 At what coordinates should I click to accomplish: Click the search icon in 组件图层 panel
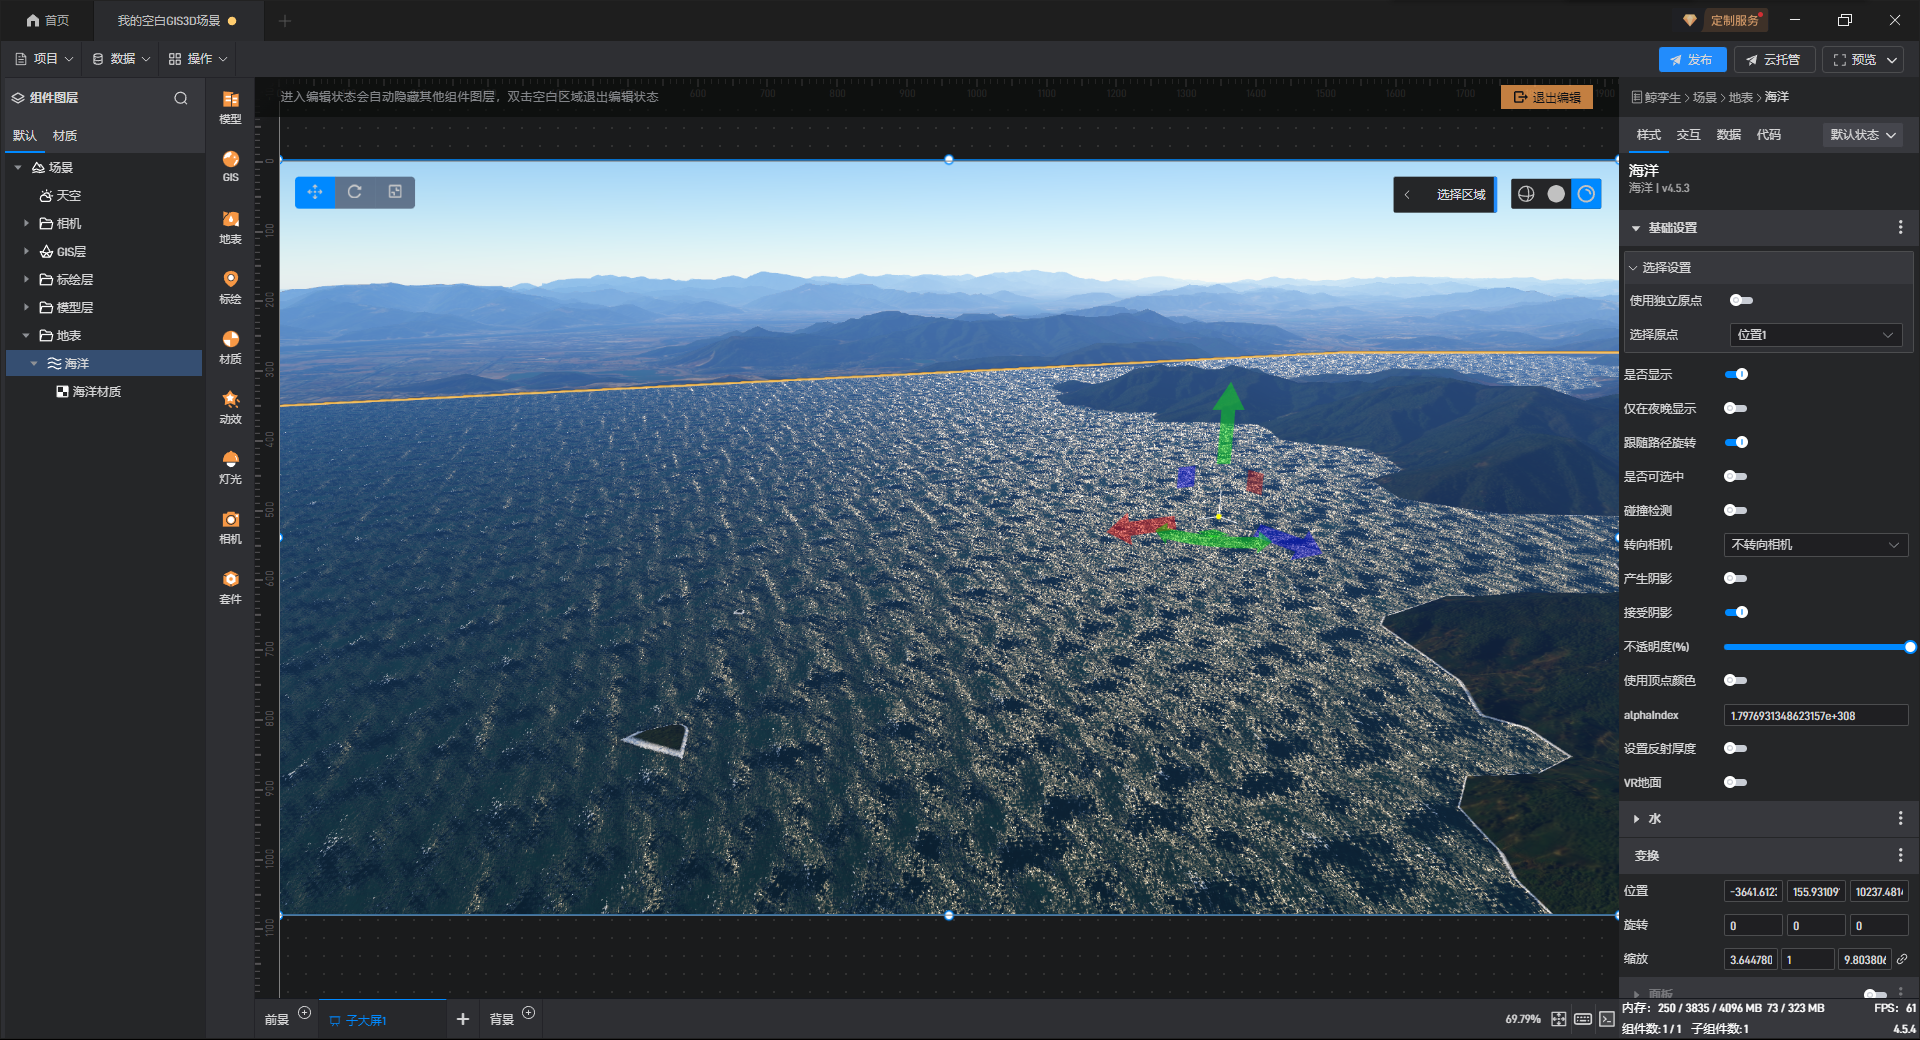181,98
